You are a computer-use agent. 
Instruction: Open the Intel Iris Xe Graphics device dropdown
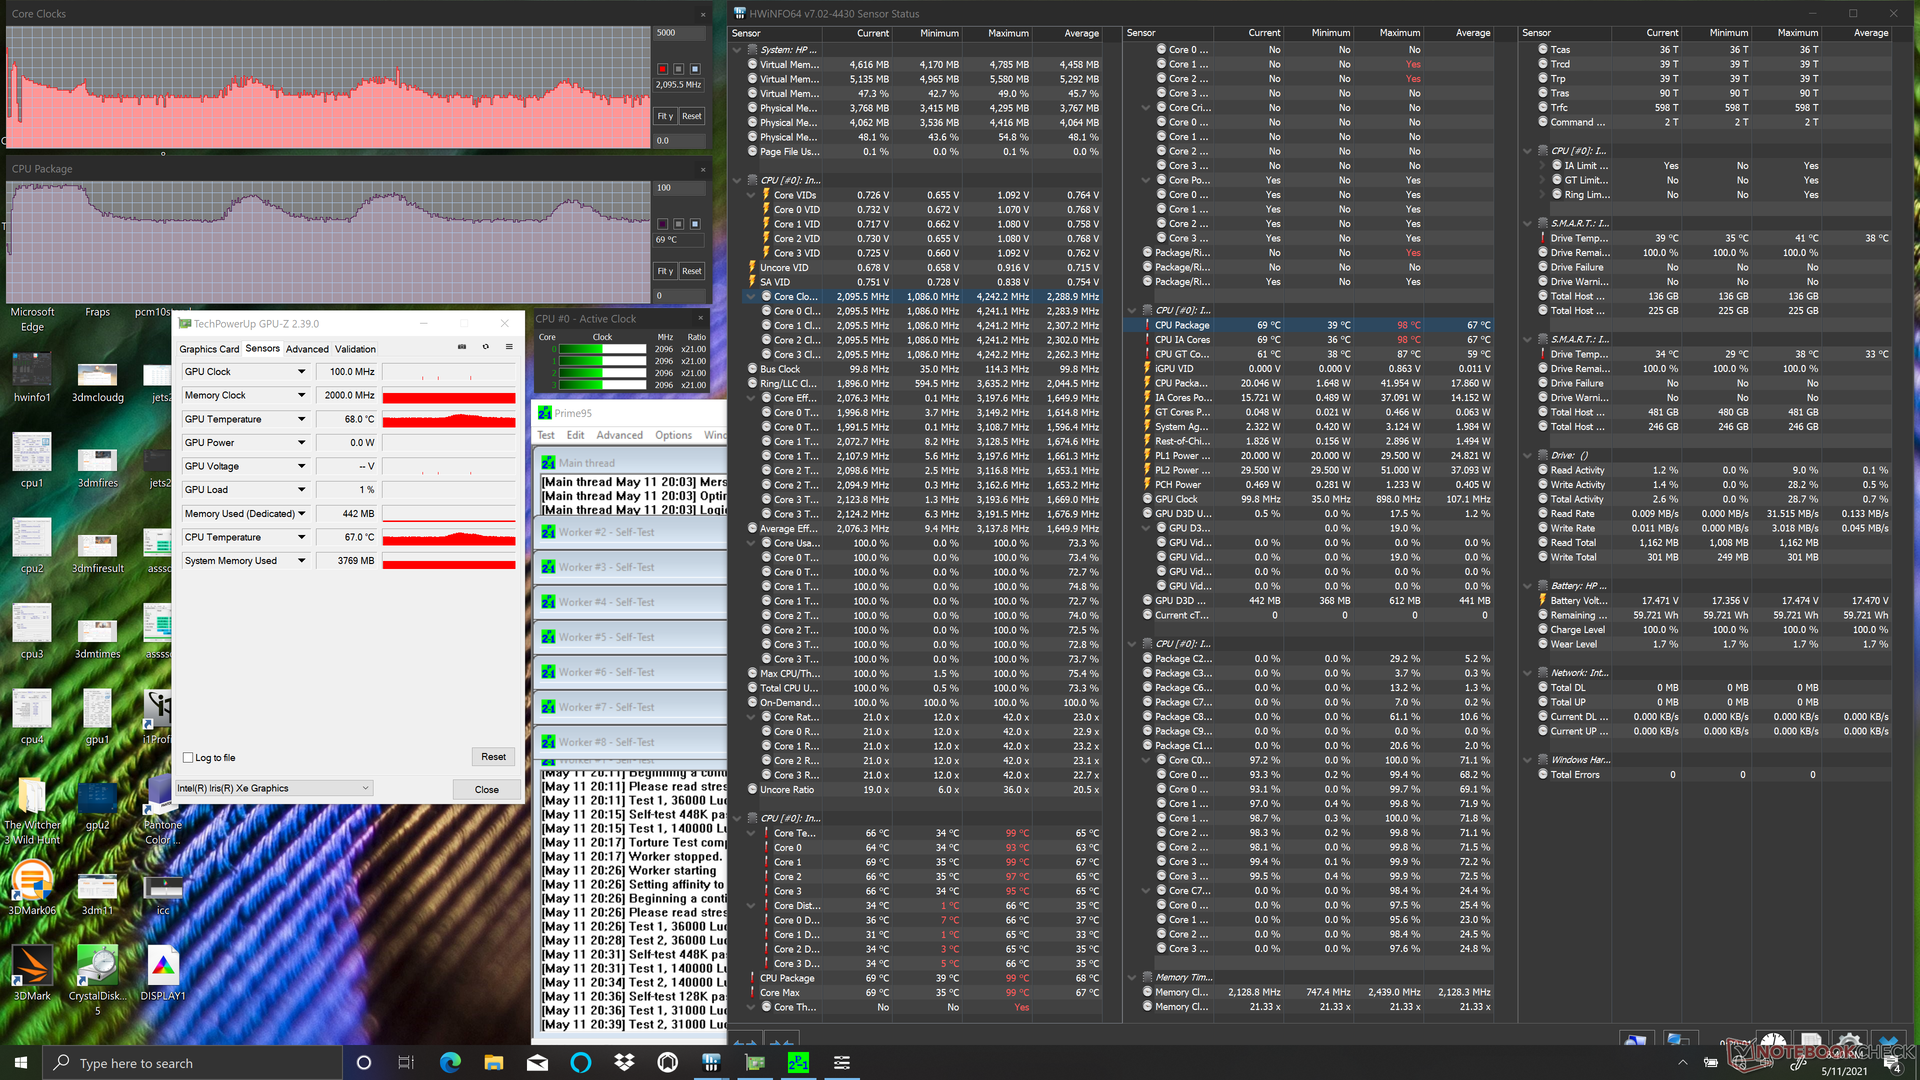[365, 788]
